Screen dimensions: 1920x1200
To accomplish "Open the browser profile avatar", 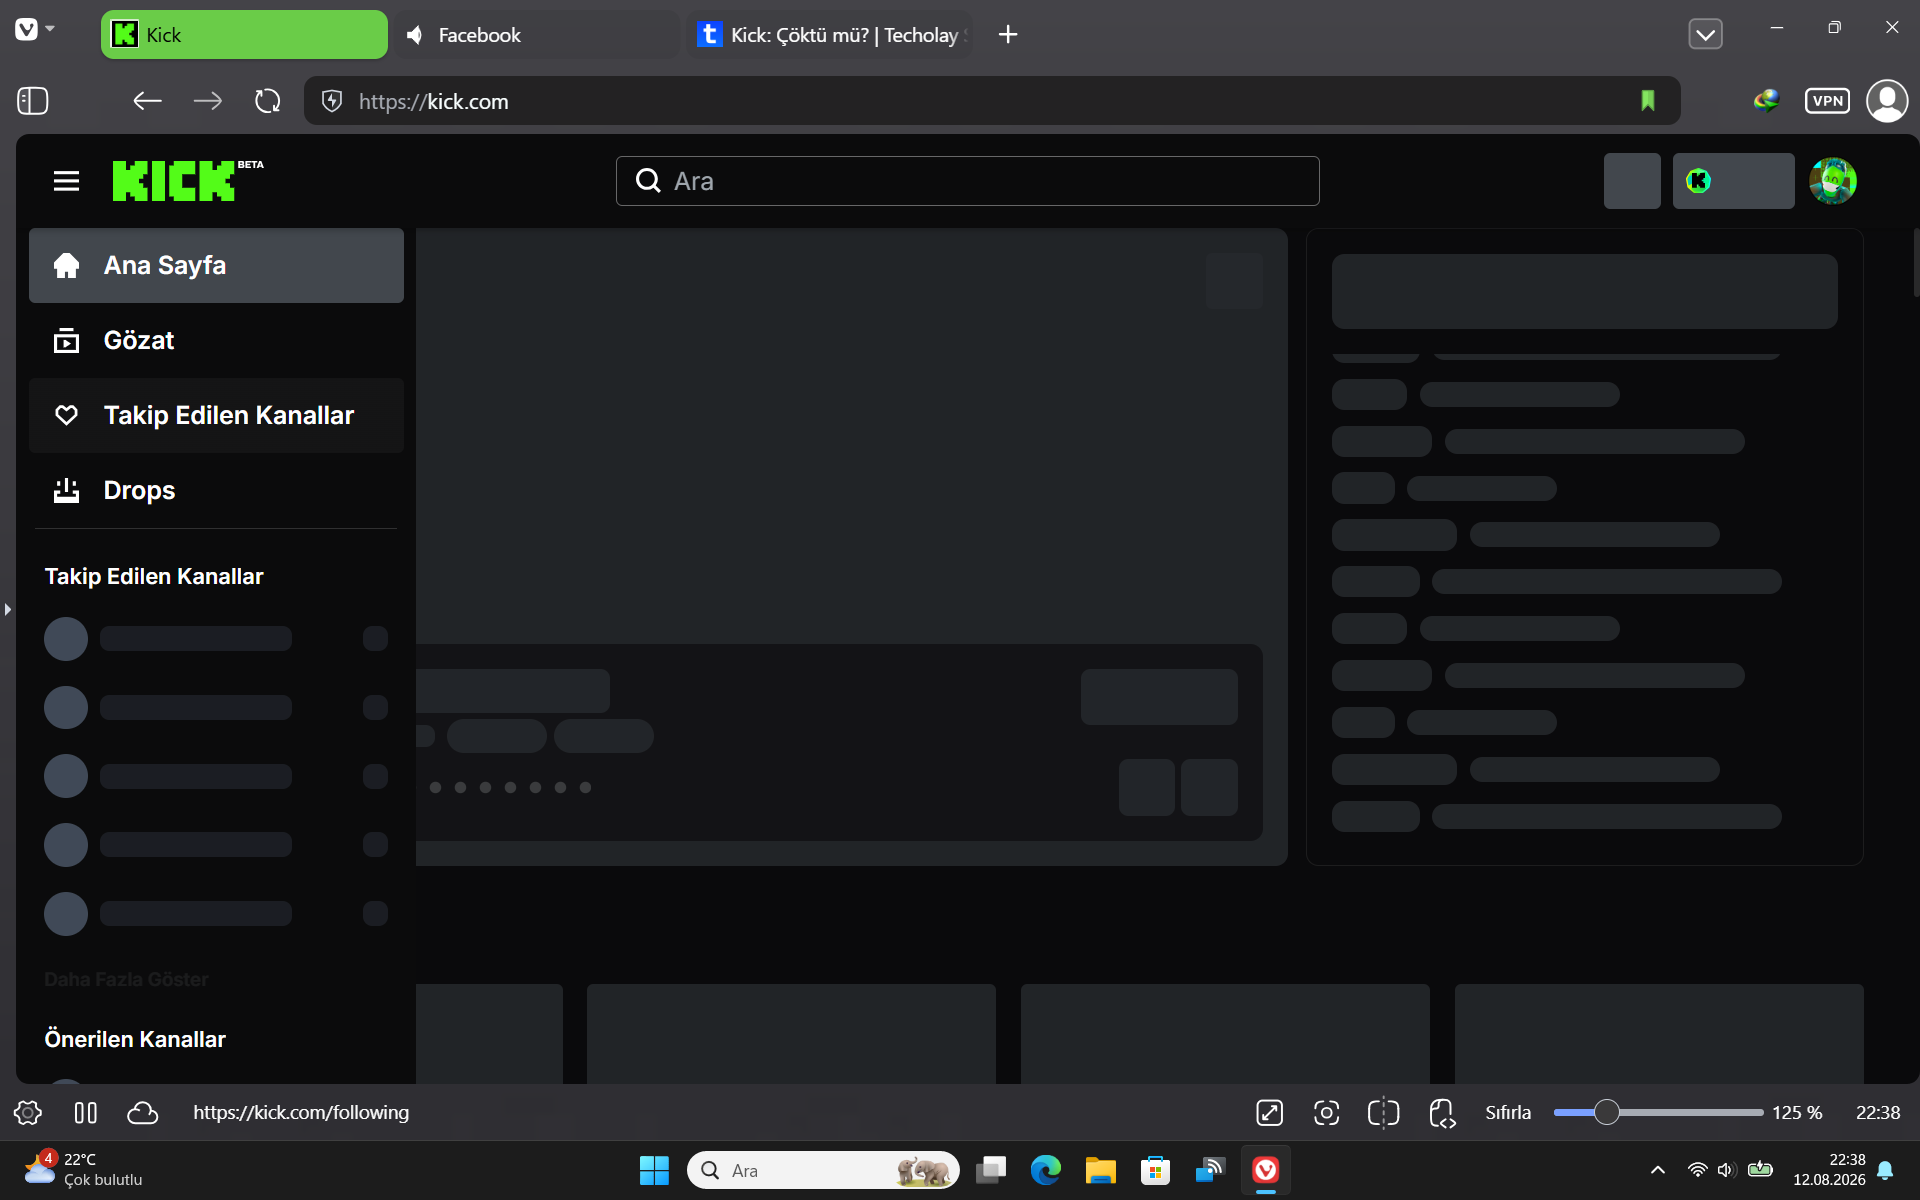I will 1887,101.
